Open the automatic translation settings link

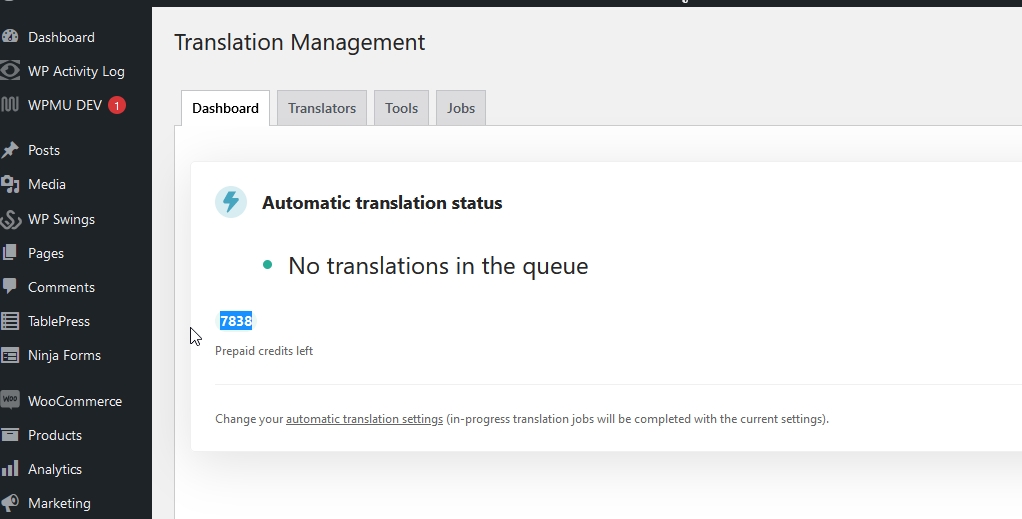(364, 419)
